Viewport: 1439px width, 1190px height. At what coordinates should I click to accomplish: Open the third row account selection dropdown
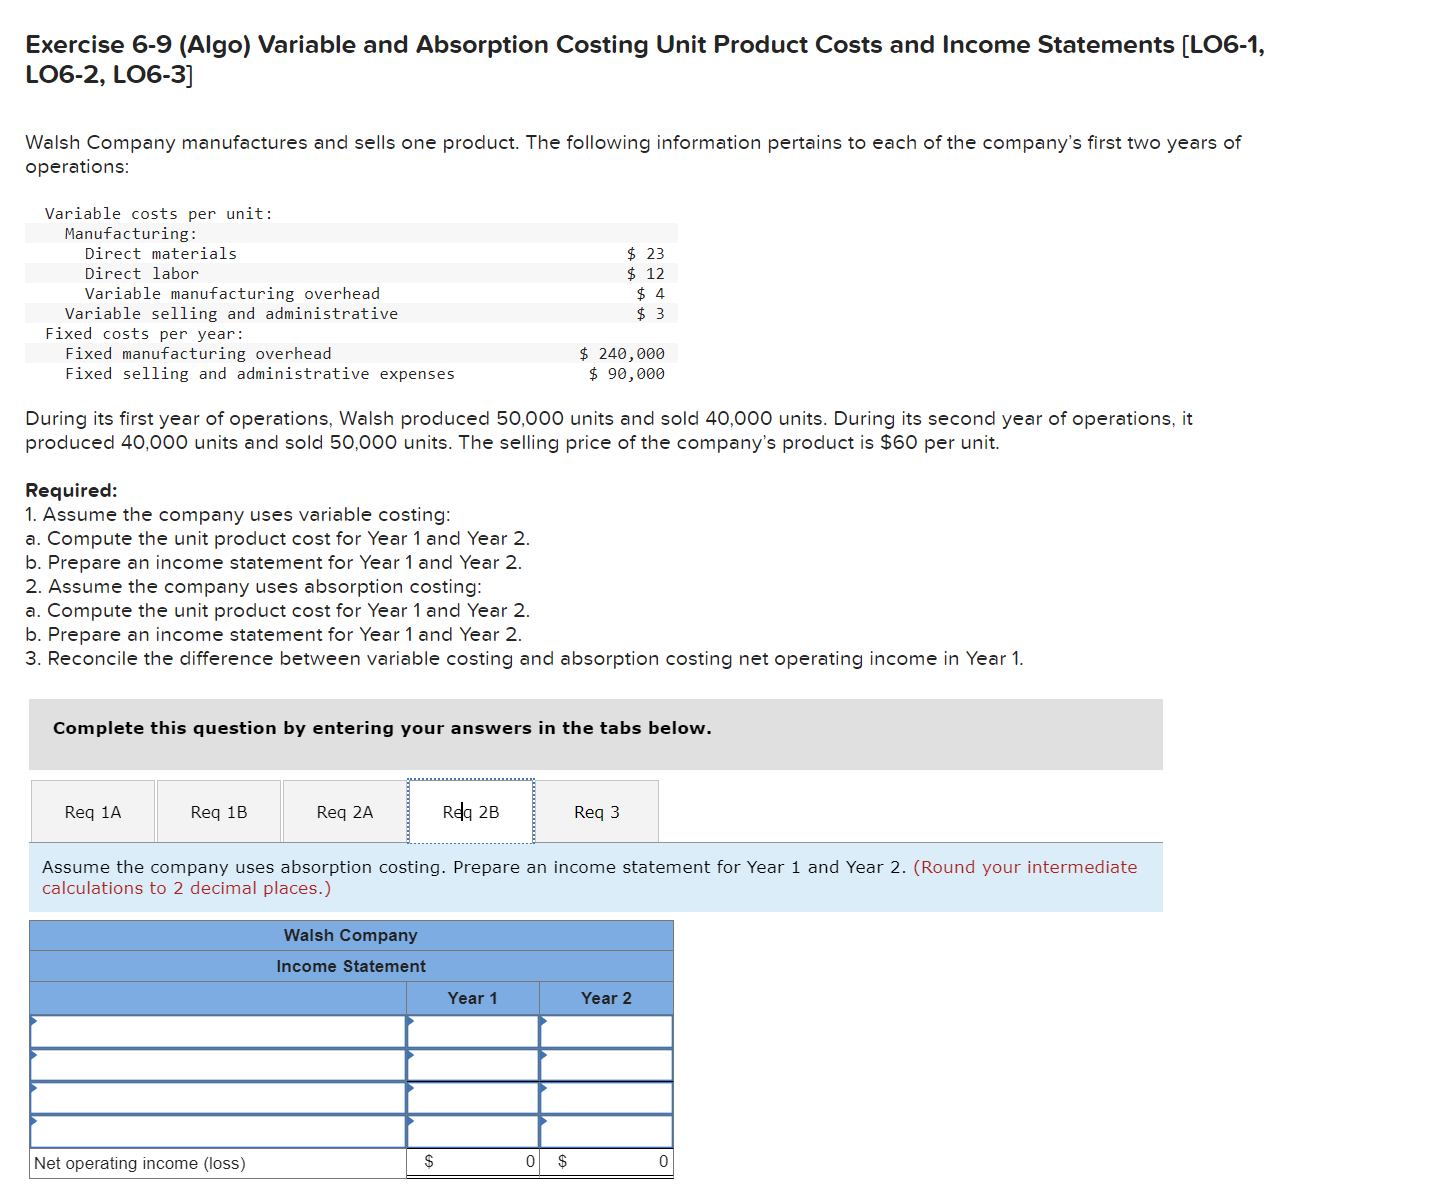pos(35,1090)
